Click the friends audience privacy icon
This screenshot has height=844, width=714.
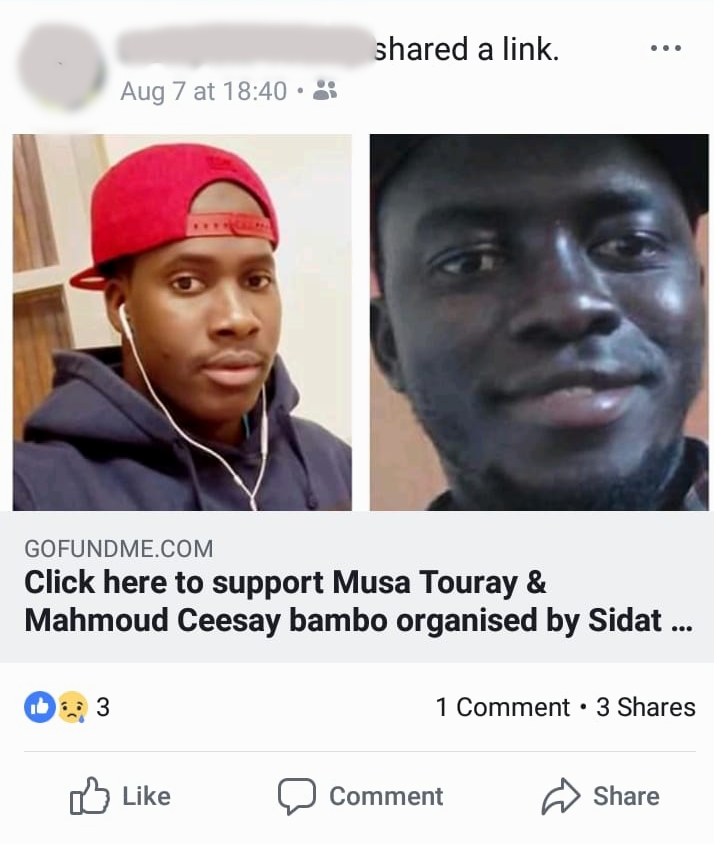pos(325,90)
